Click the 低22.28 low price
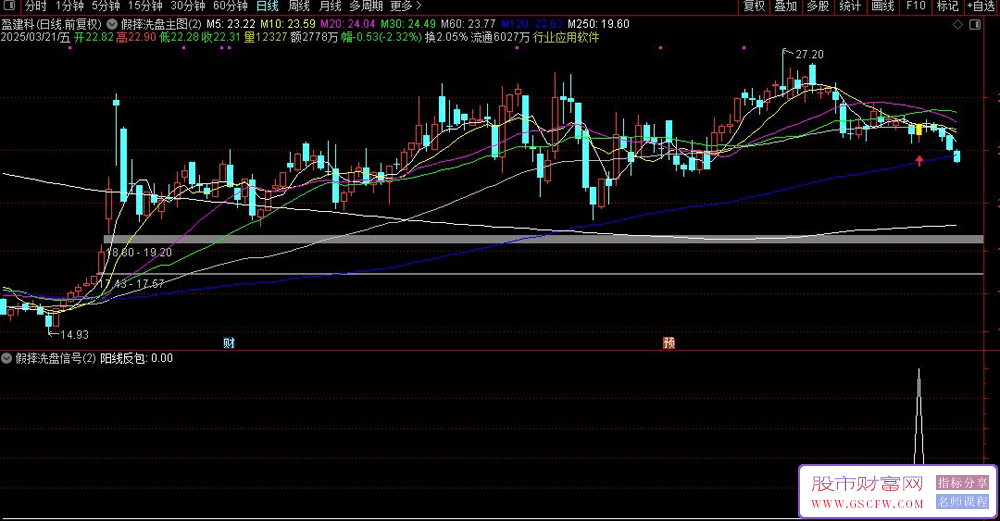This screenshot has width=1000, height=521. coord(179,38)
